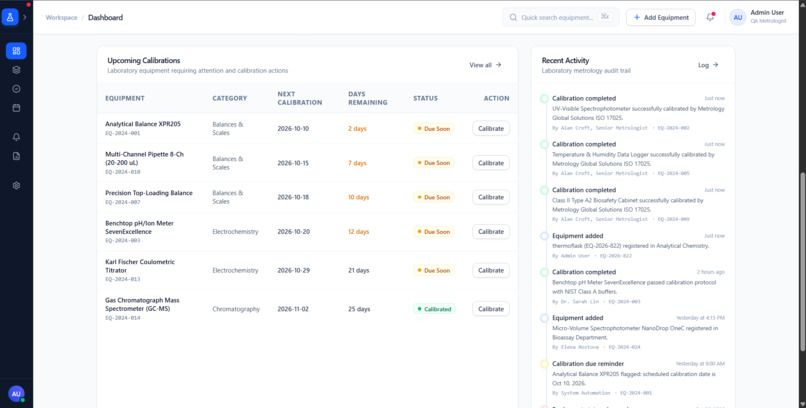
Task: Click the AU avatar at sidebar bottom
Action: [16, 394]
